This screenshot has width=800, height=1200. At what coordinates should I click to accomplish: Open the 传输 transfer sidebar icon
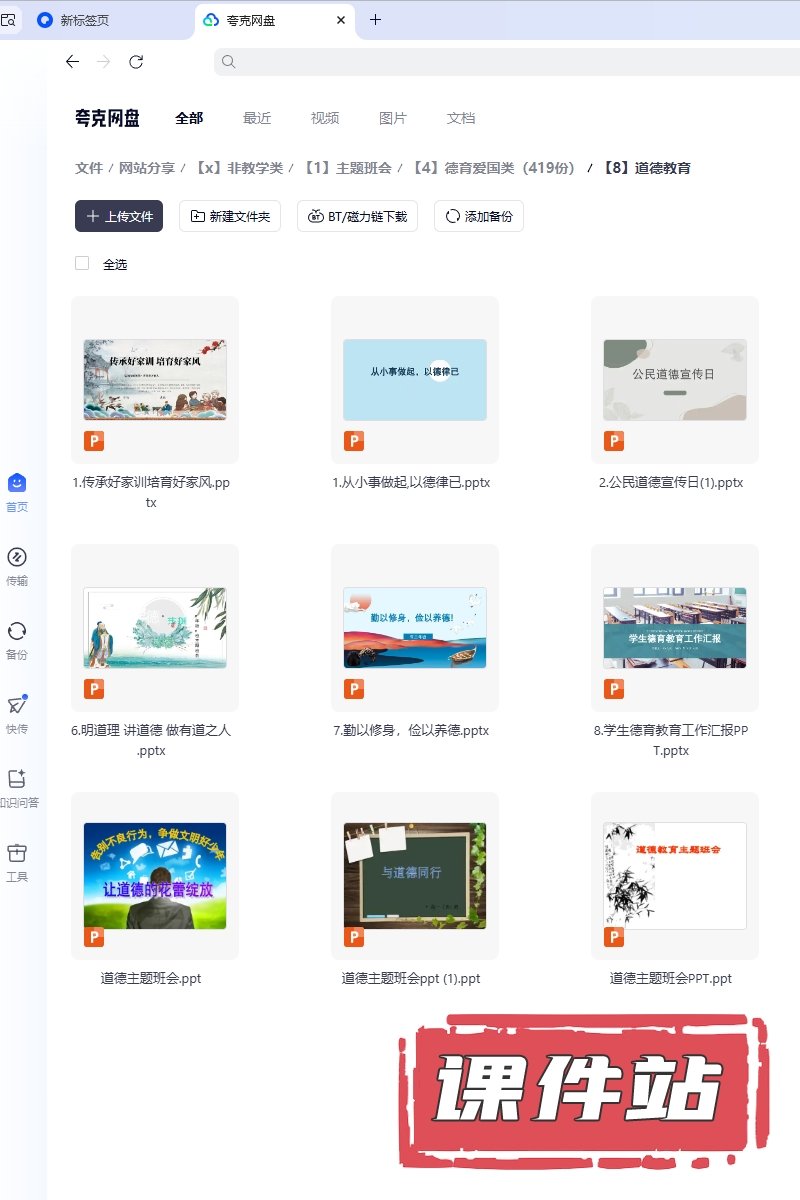(x=17, y=558)
